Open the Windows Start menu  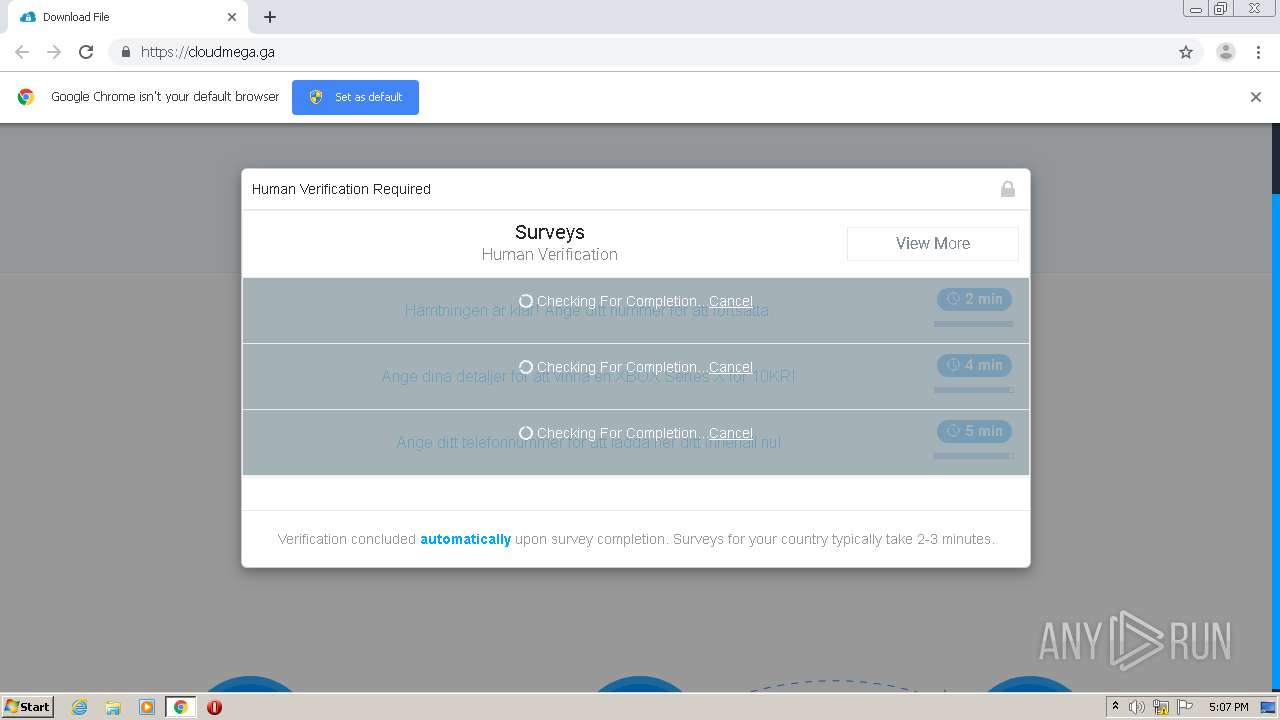point(28,706)
